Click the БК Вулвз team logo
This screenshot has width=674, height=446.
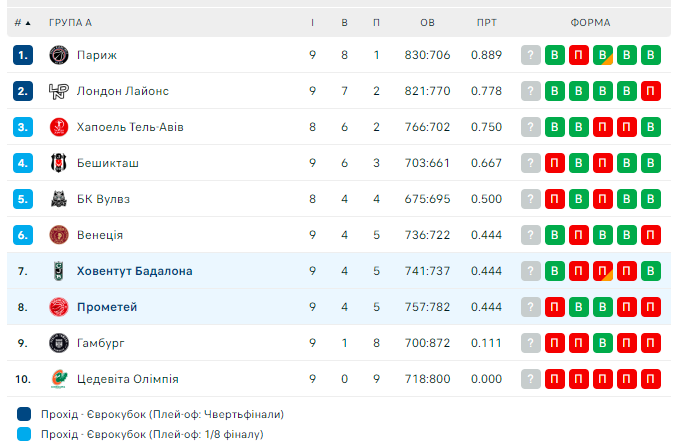coord(58,199)
